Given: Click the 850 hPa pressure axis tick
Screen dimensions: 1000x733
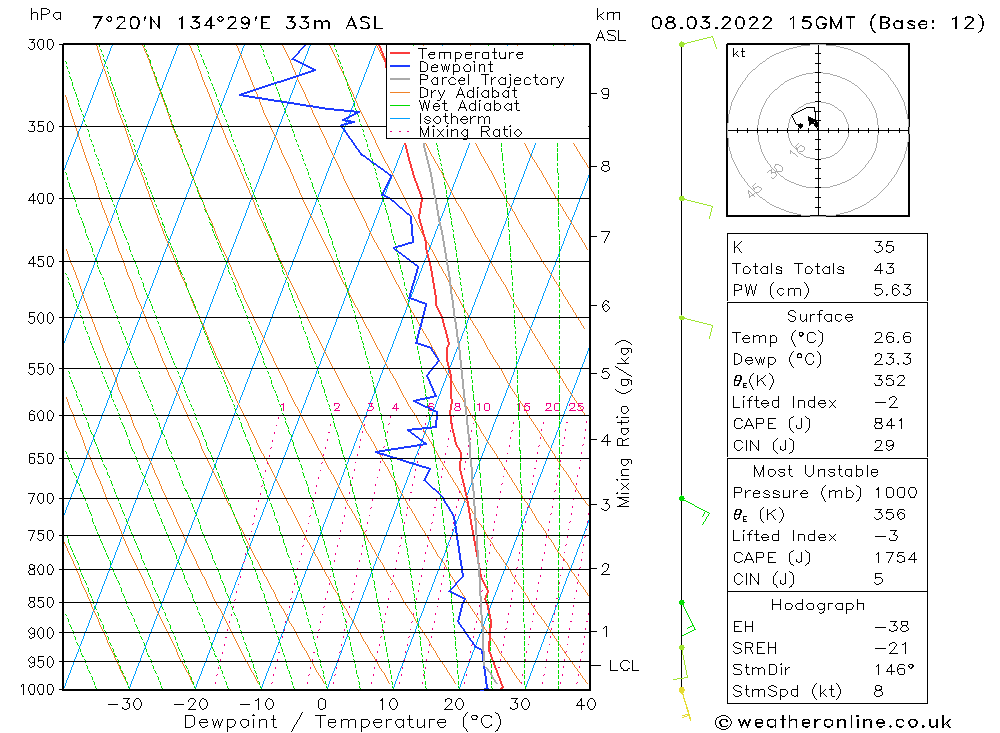Looking at the screenshot, I should tap(41, 602).
